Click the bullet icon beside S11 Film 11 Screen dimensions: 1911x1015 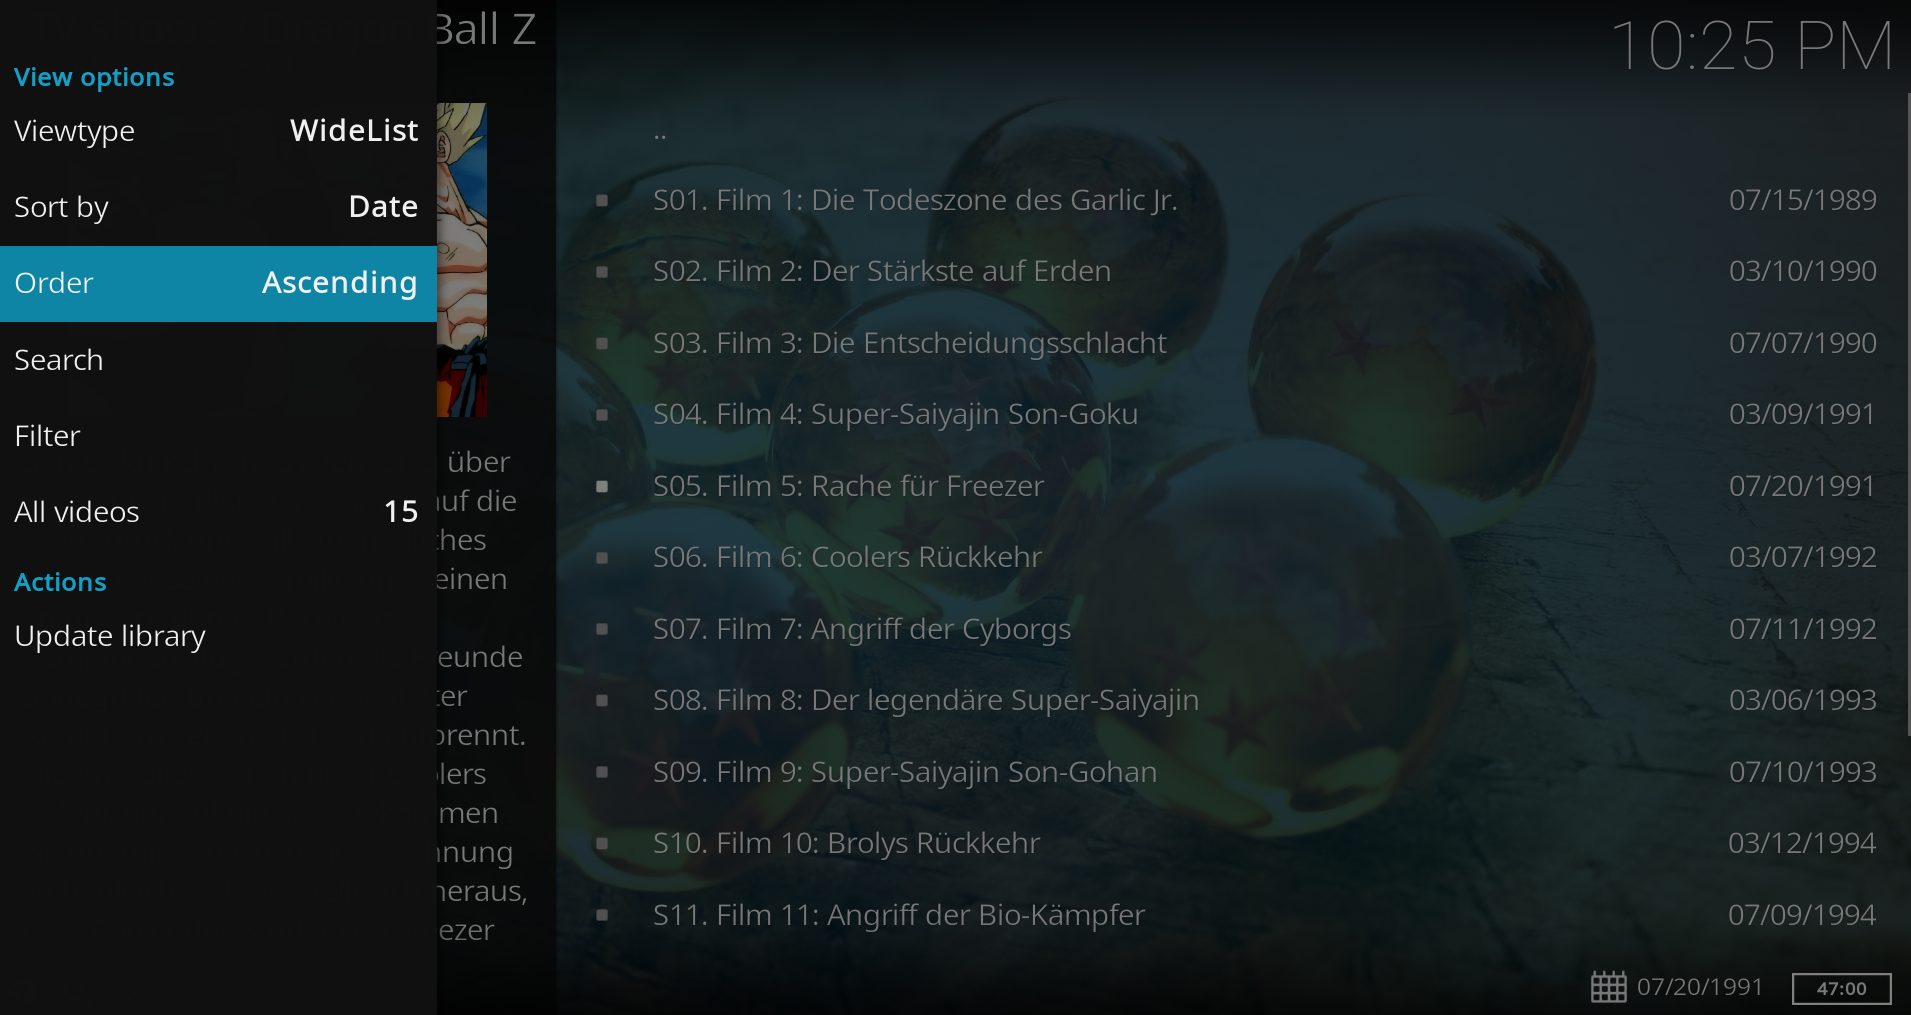click(602, 915)
